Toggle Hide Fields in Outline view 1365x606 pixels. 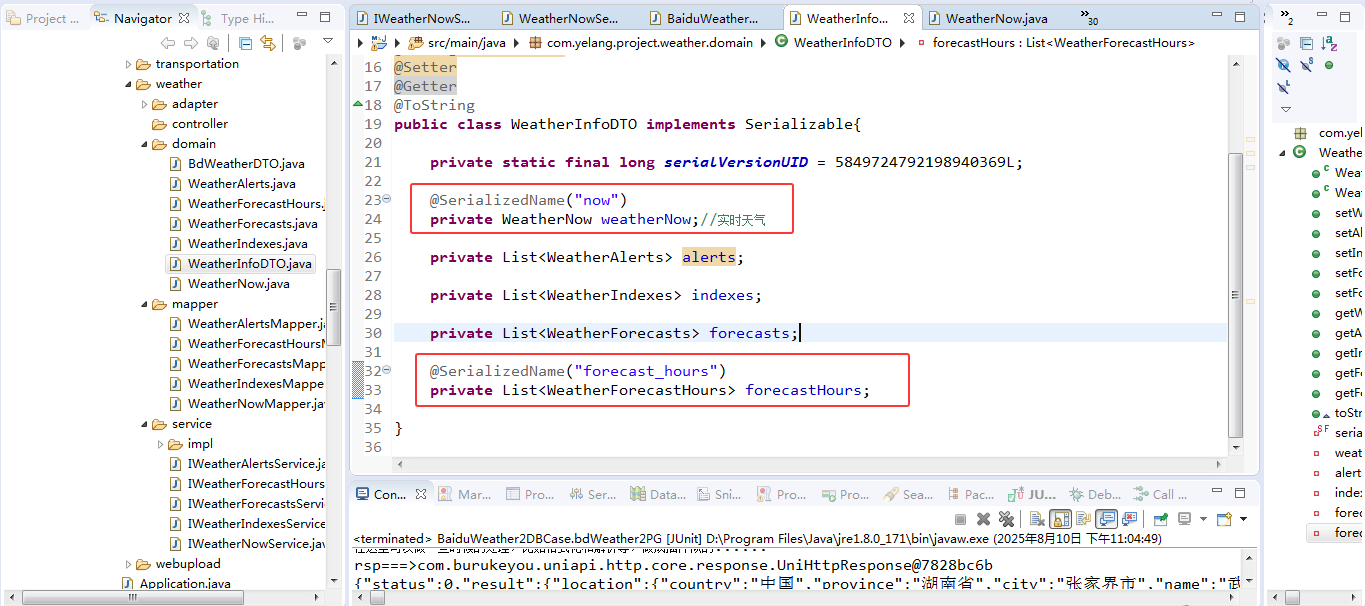[x=1284, y=65]
